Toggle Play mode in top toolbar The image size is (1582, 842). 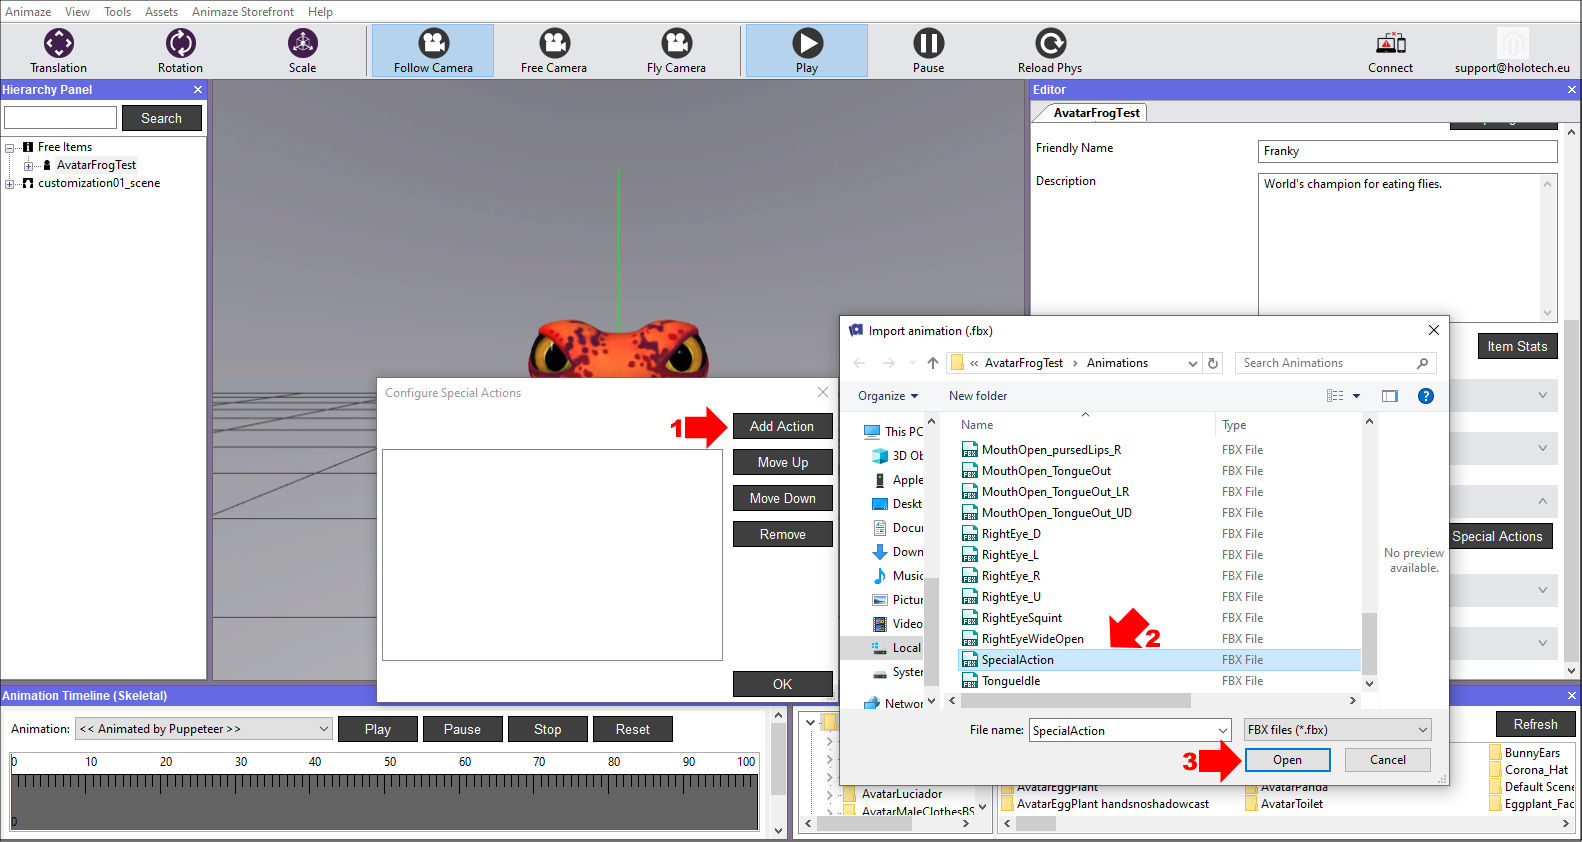(807, 51)
